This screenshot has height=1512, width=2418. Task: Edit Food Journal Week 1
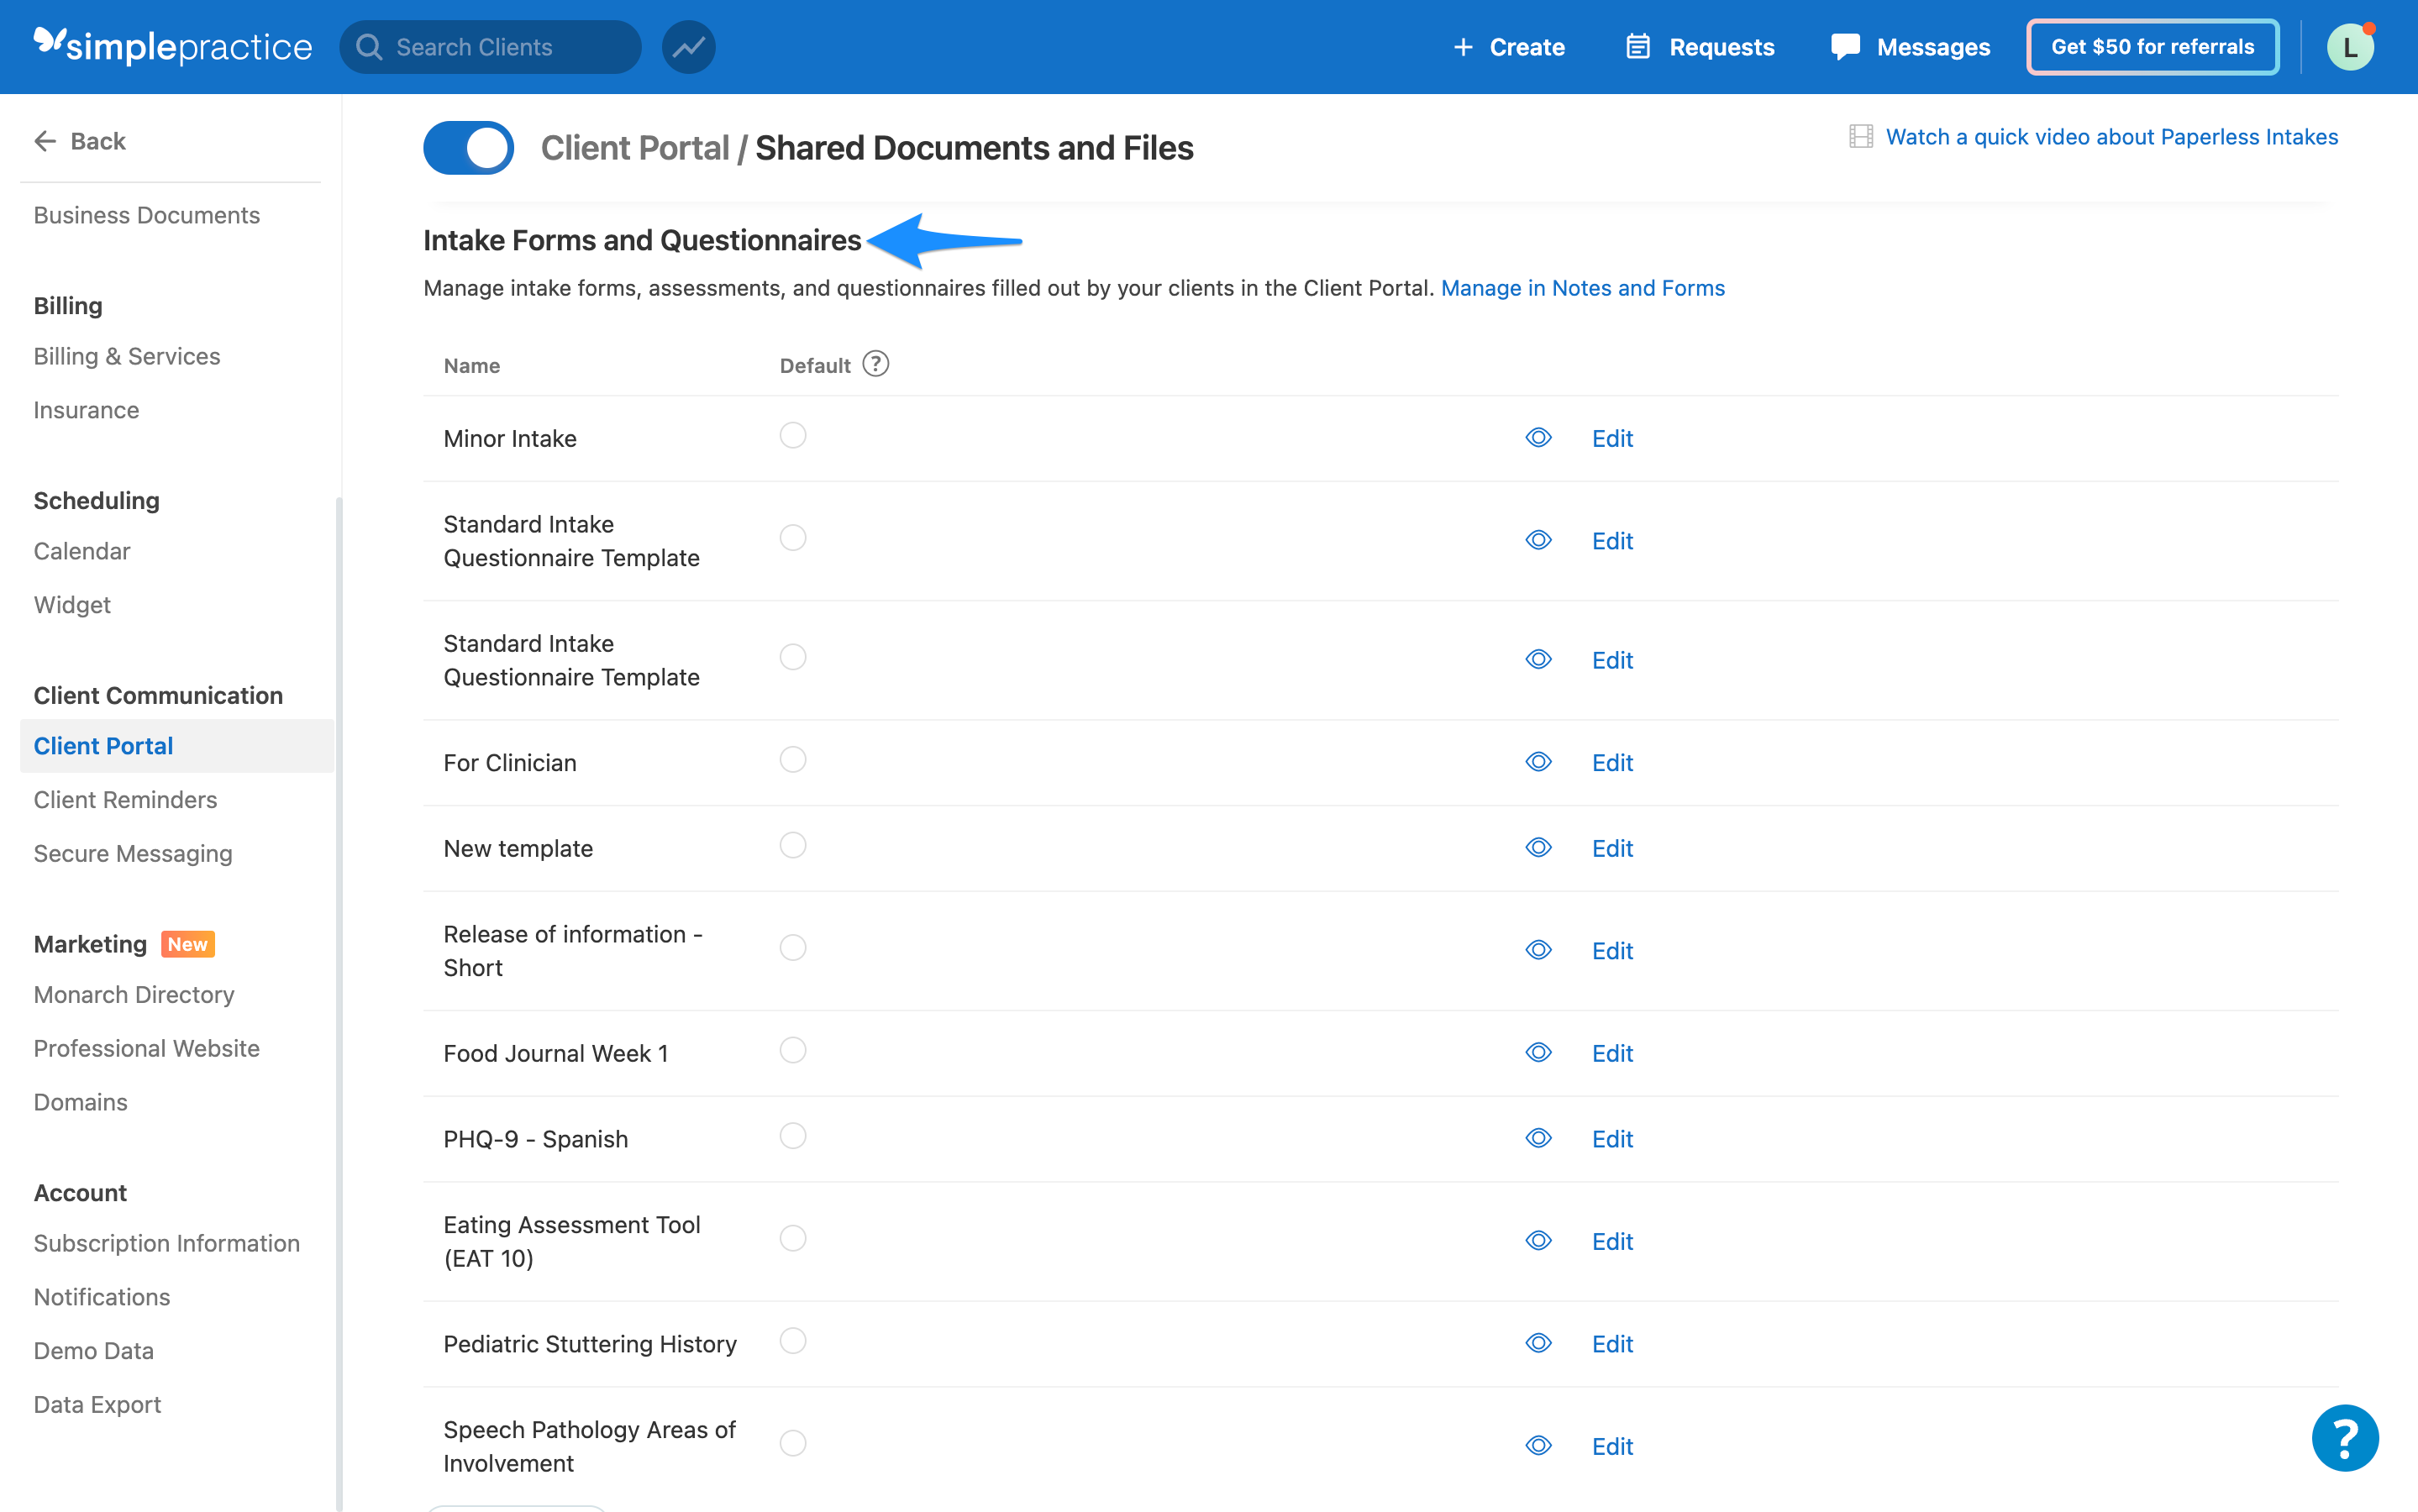1612,1053
